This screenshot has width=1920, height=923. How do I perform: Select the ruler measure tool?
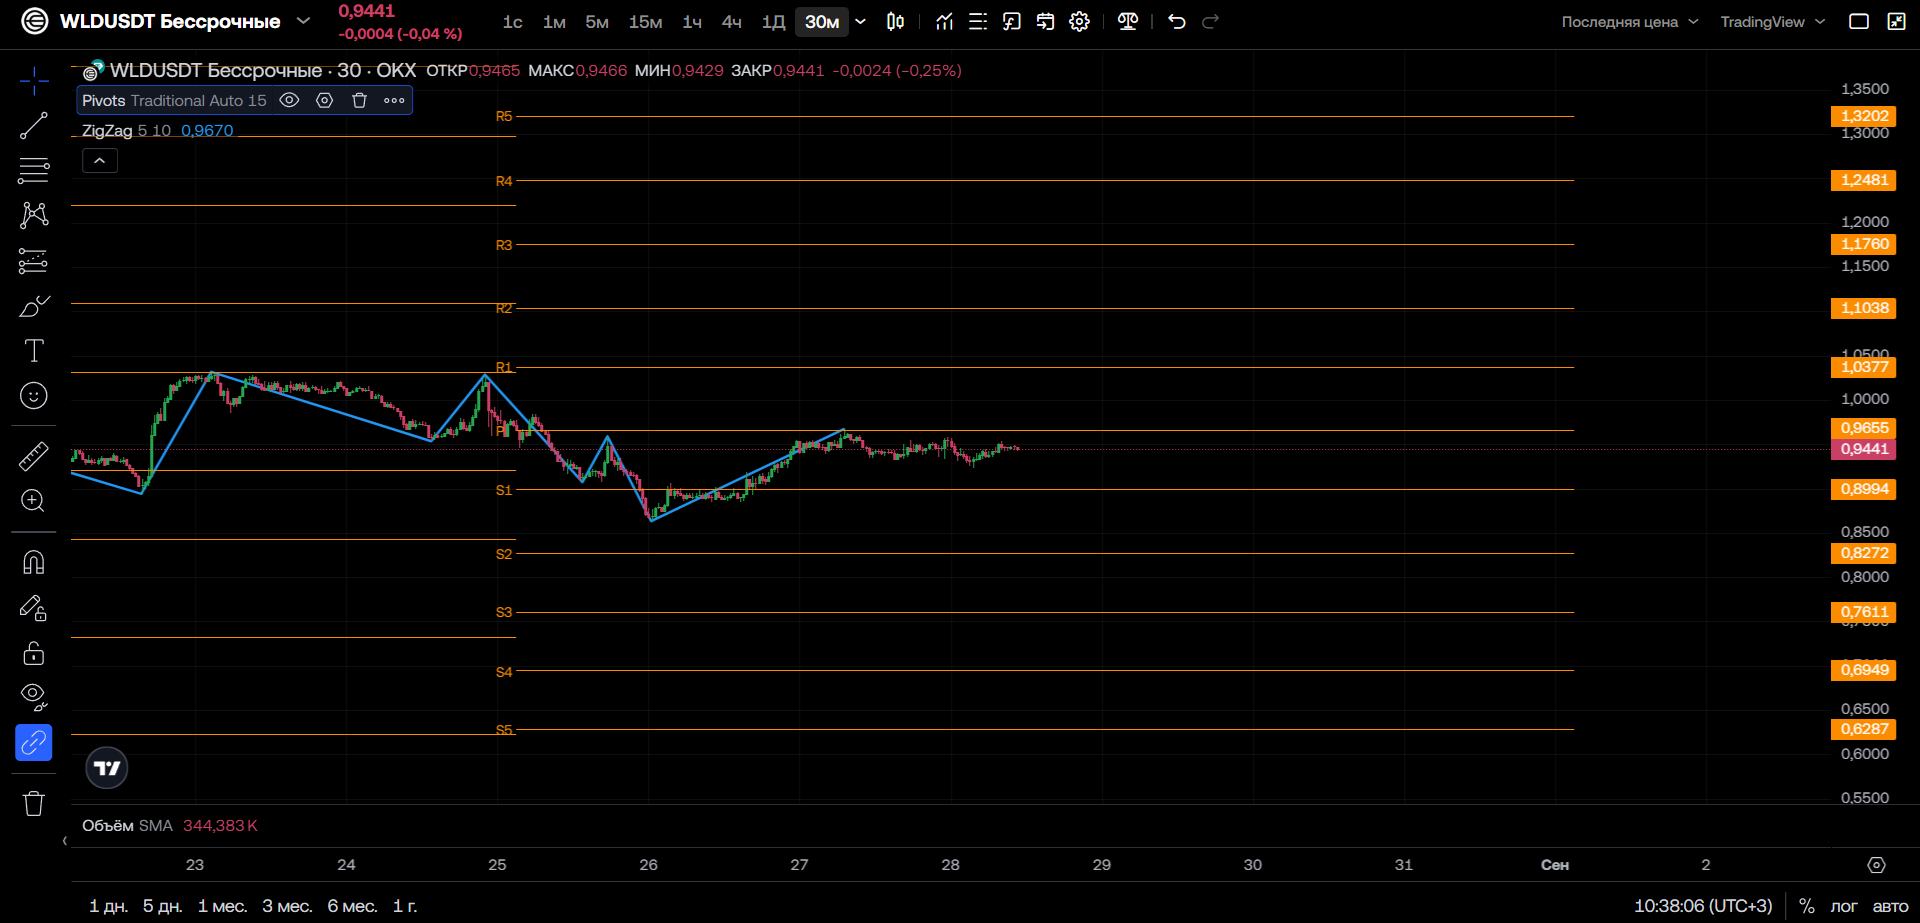34,456
